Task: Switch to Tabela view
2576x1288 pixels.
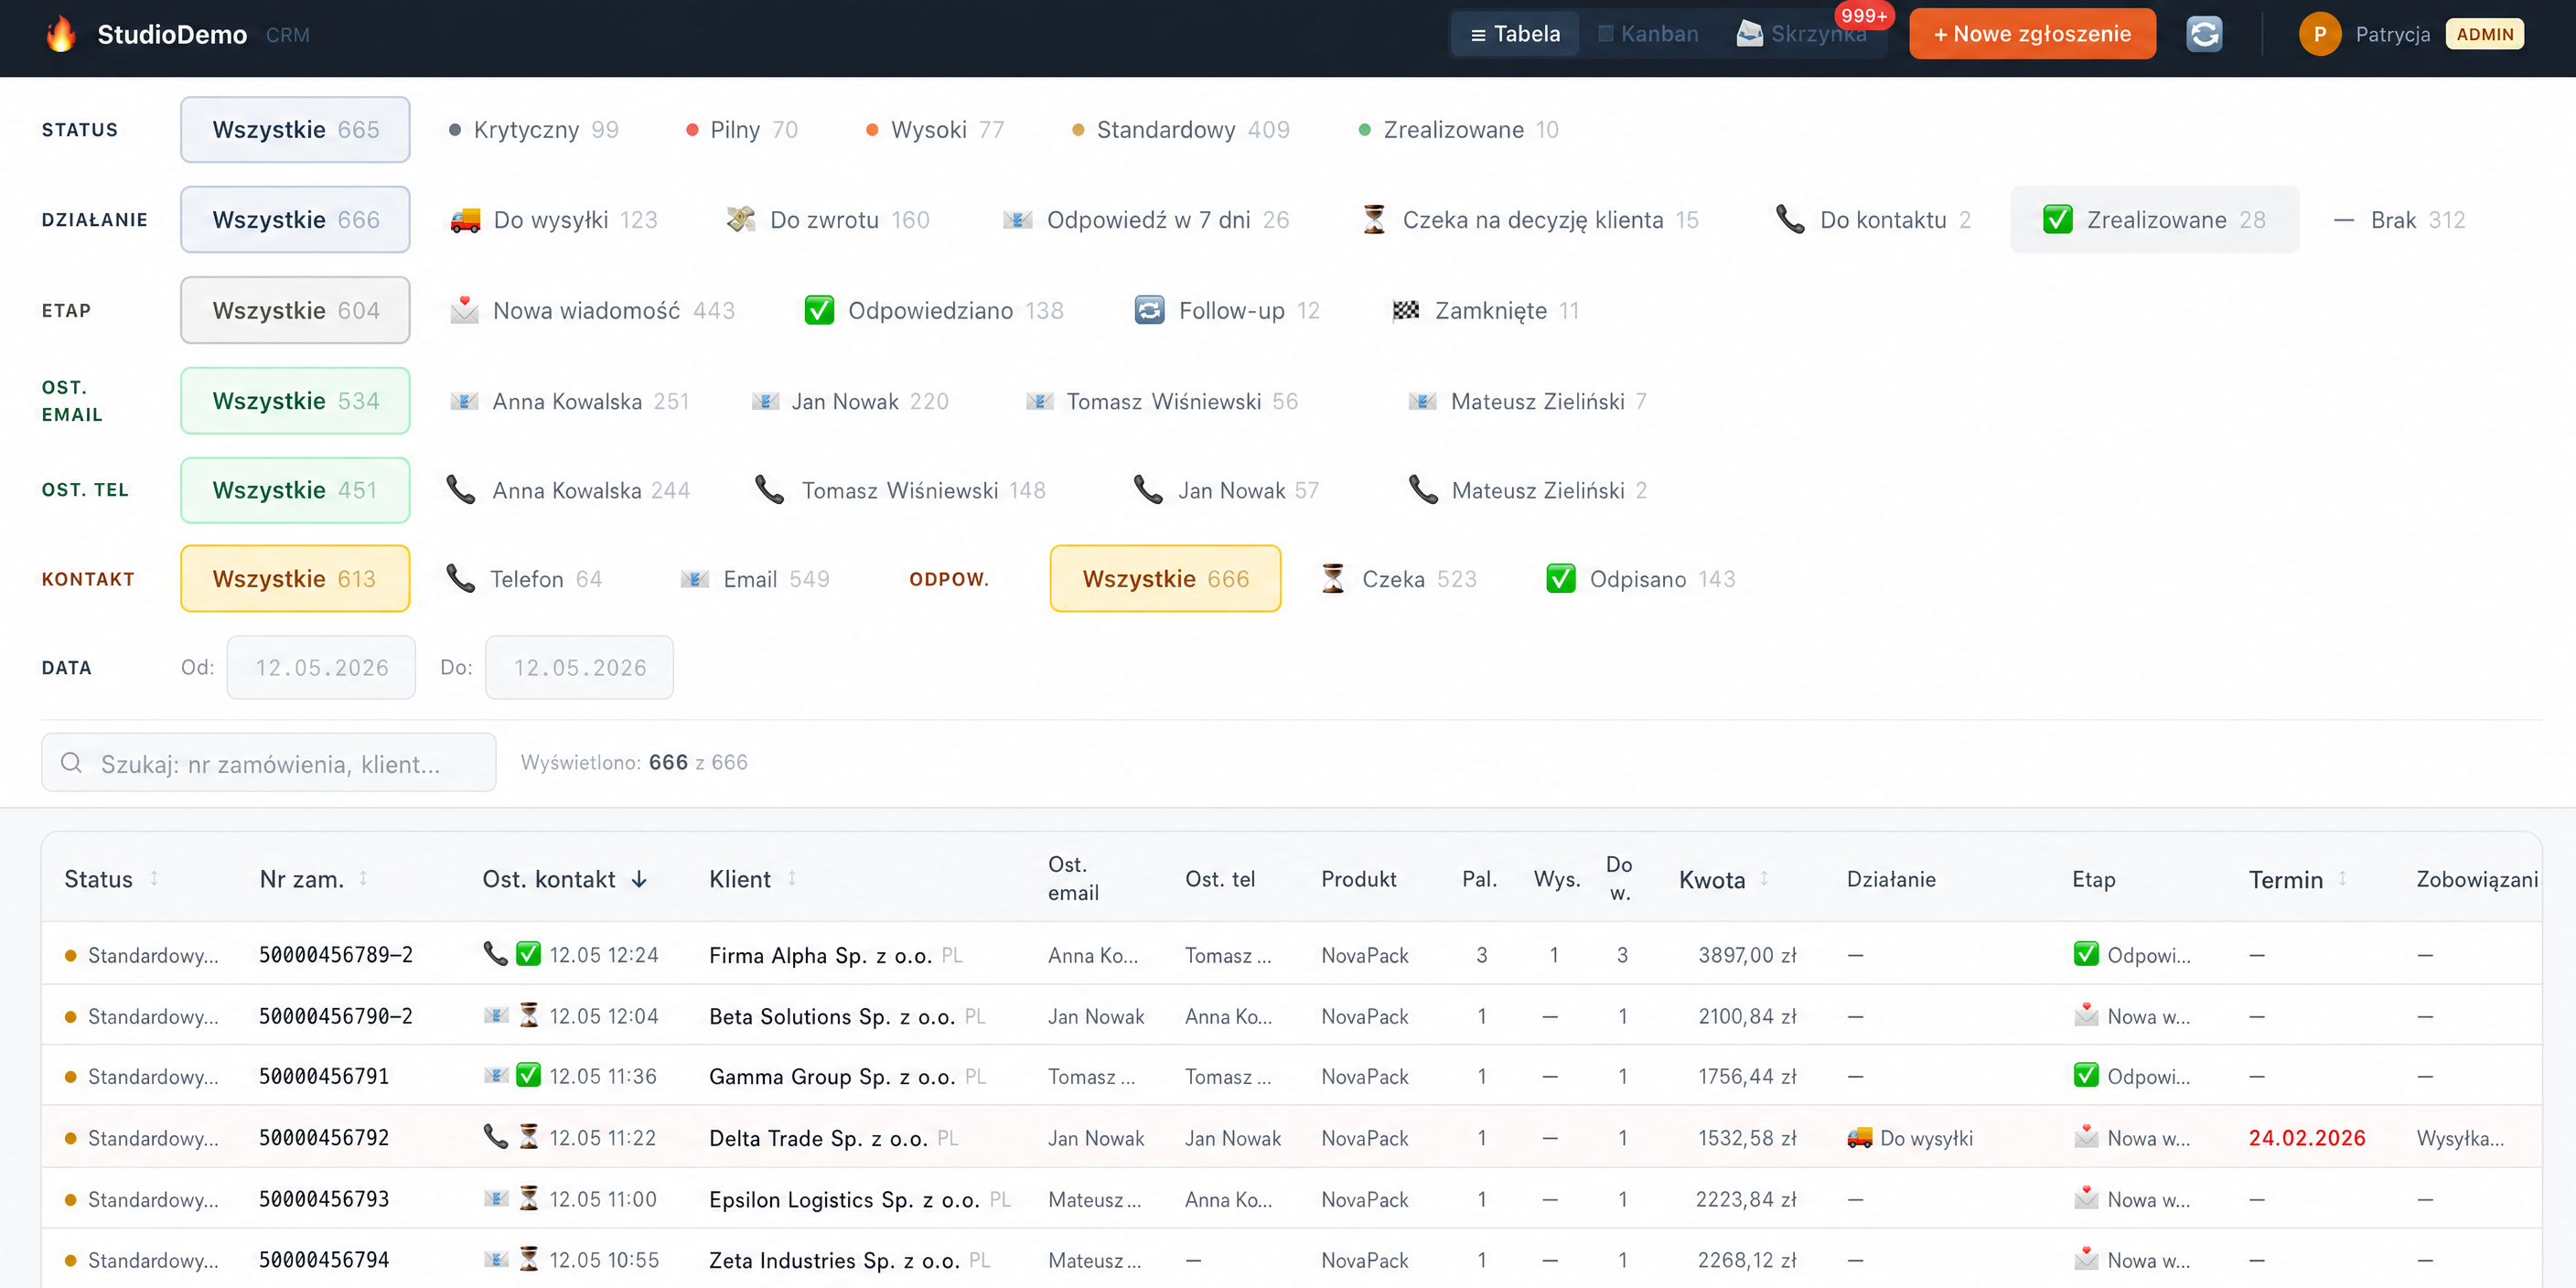Action: click(x=1515, y=34)
